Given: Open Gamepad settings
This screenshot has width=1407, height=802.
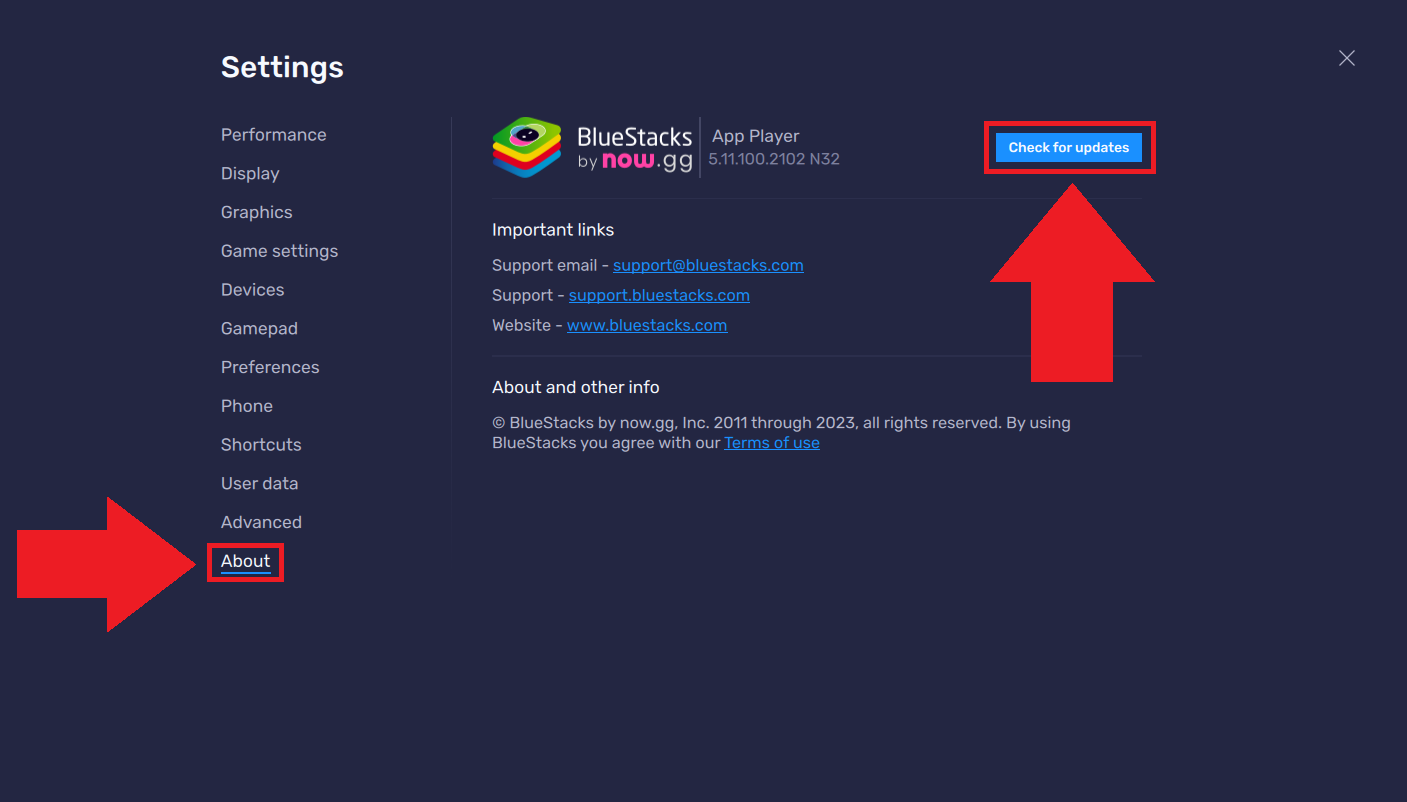Looking at the screenshot, I should [259, 329].
